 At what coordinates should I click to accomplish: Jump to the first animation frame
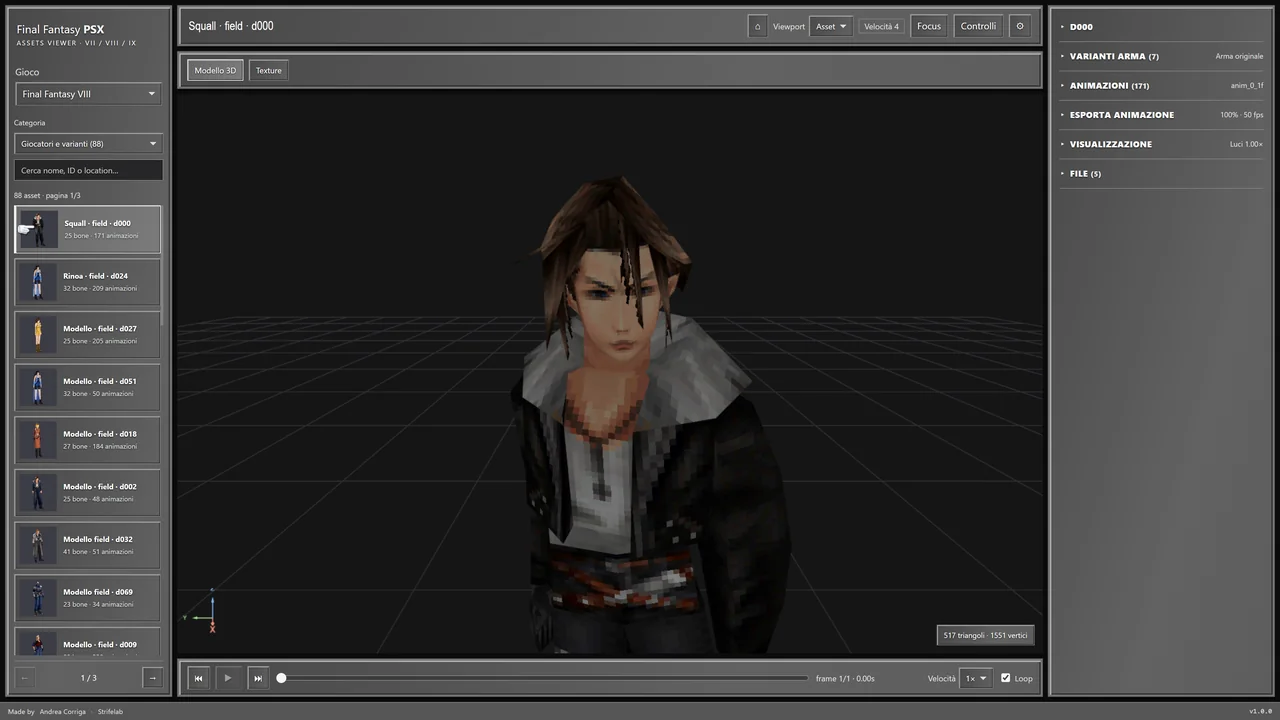[x=198, y=678]
